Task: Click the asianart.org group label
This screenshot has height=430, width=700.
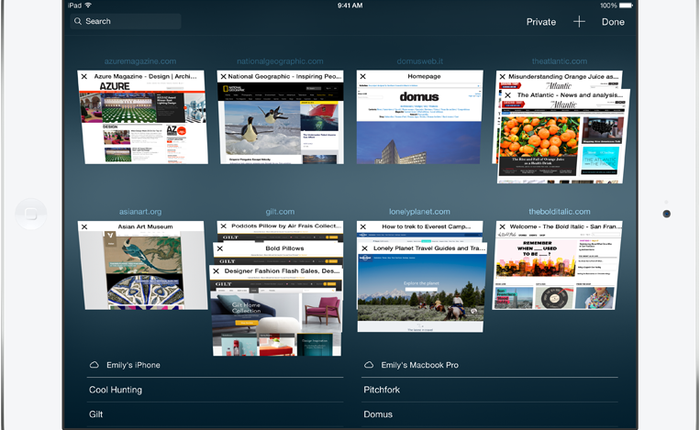Action: [x=140, y=212]
